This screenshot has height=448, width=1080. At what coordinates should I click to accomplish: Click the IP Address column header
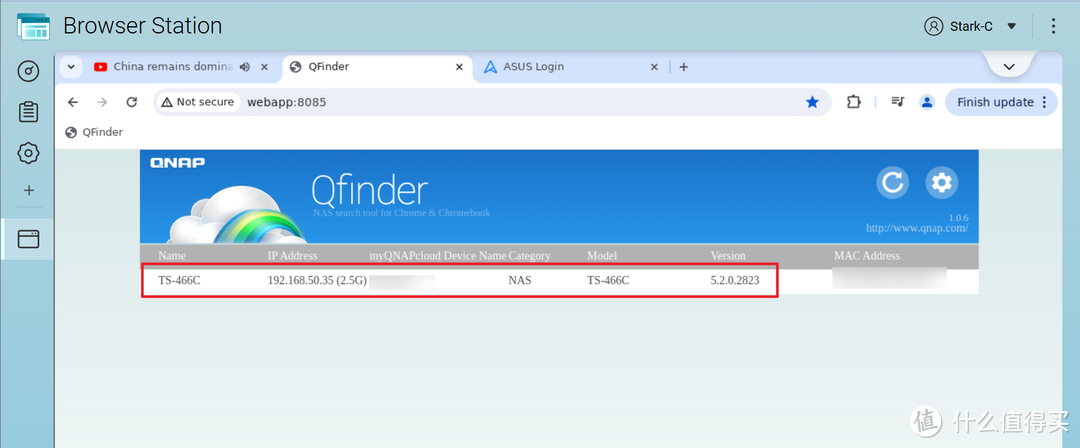click(293, 256)
